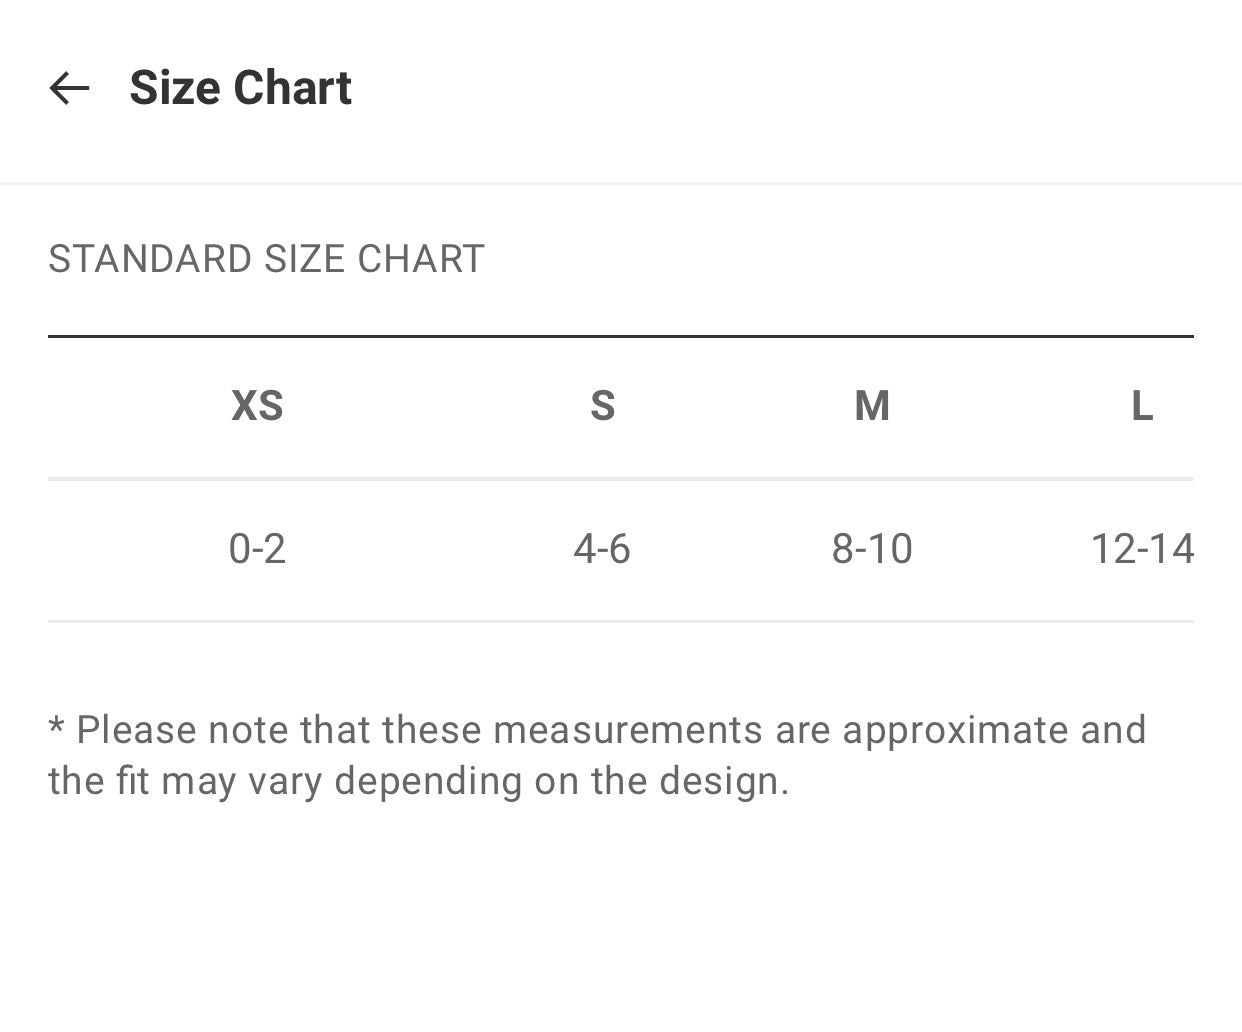Screen dimensions: 1242x1032
Task: Go back using the arrow icon
Action: click(69, 88)
